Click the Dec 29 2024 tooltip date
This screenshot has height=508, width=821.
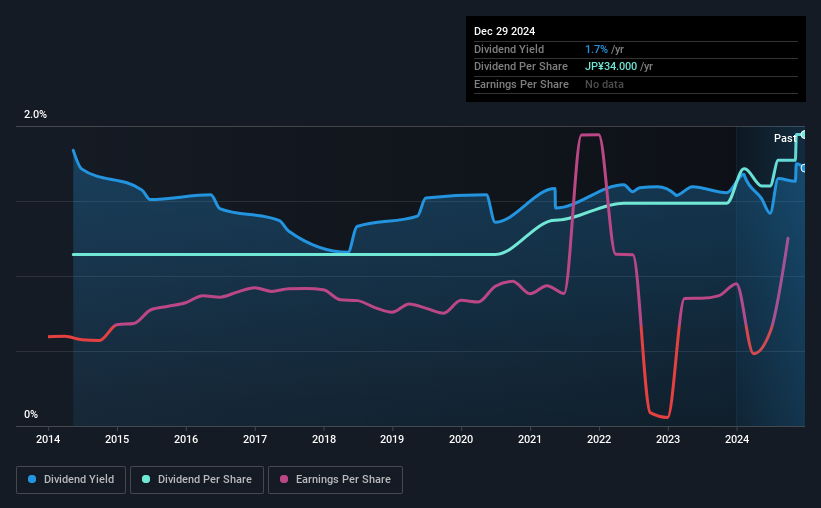click(x=504, y=31)
